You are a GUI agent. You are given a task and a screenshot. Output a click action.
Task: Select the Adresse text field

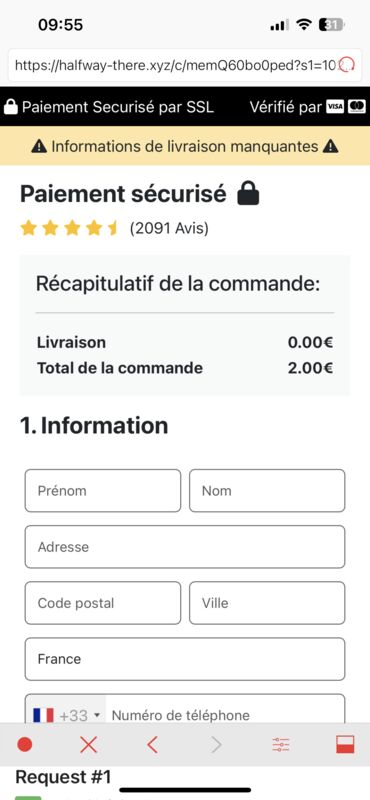(x=185, y=546)
